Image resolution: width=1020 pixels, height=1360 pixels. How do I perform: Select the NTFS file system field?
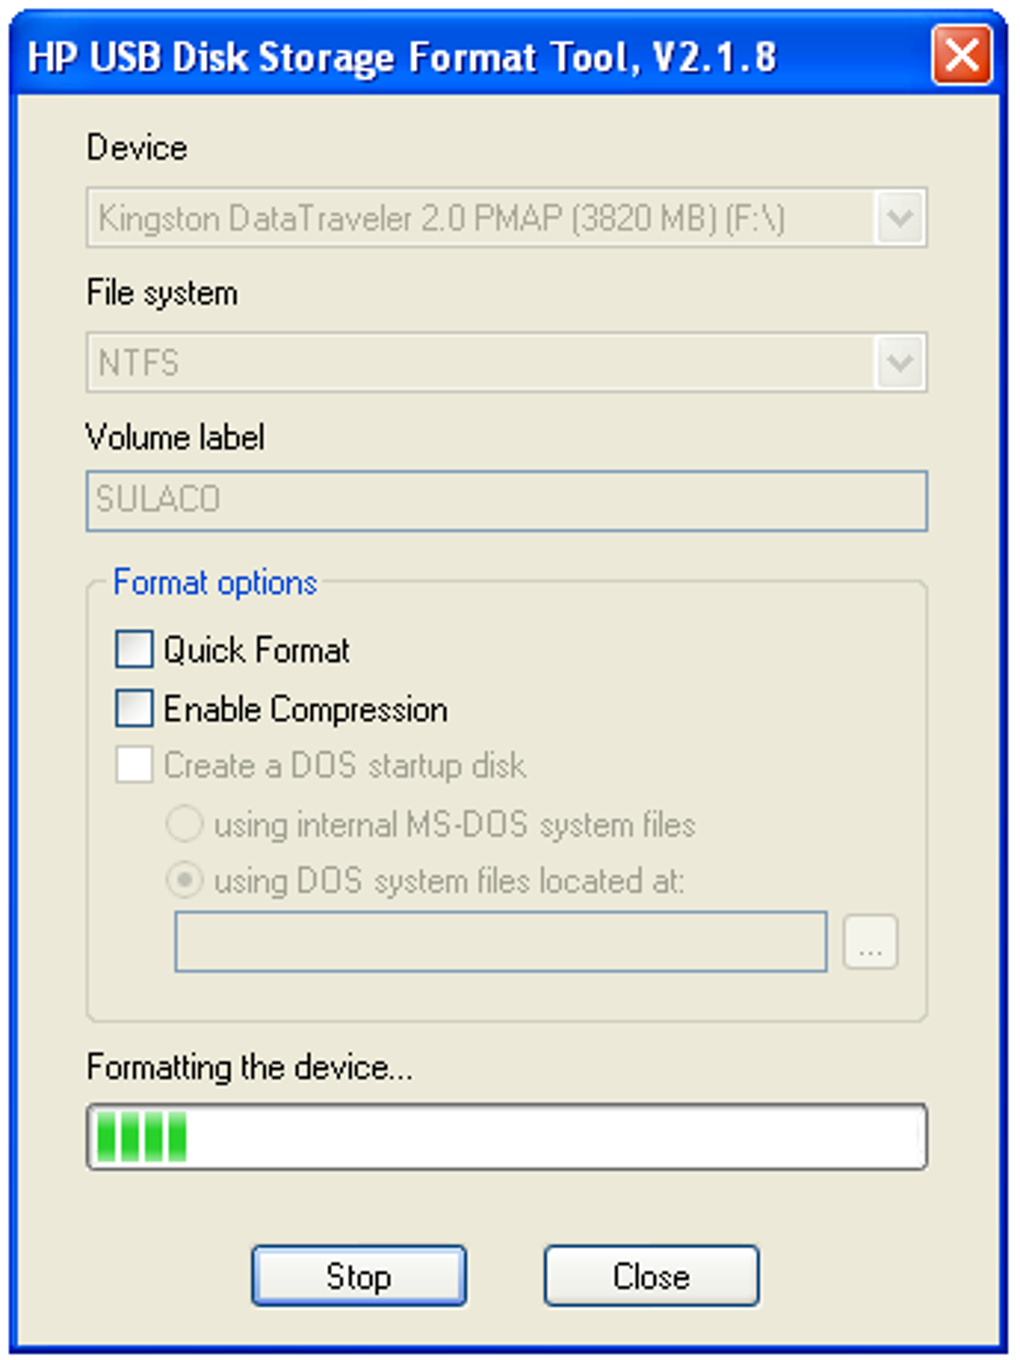point(480,362)
